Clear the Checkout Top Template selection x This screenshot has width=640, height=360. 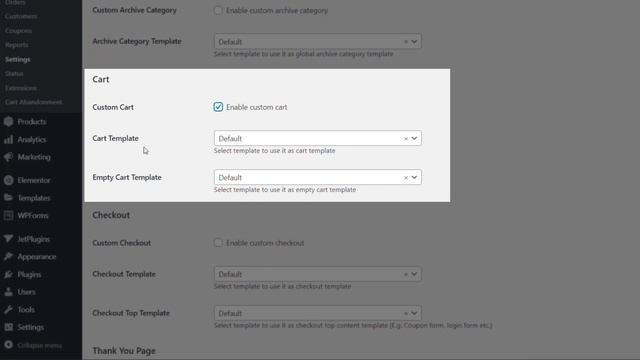coord(406,313)
